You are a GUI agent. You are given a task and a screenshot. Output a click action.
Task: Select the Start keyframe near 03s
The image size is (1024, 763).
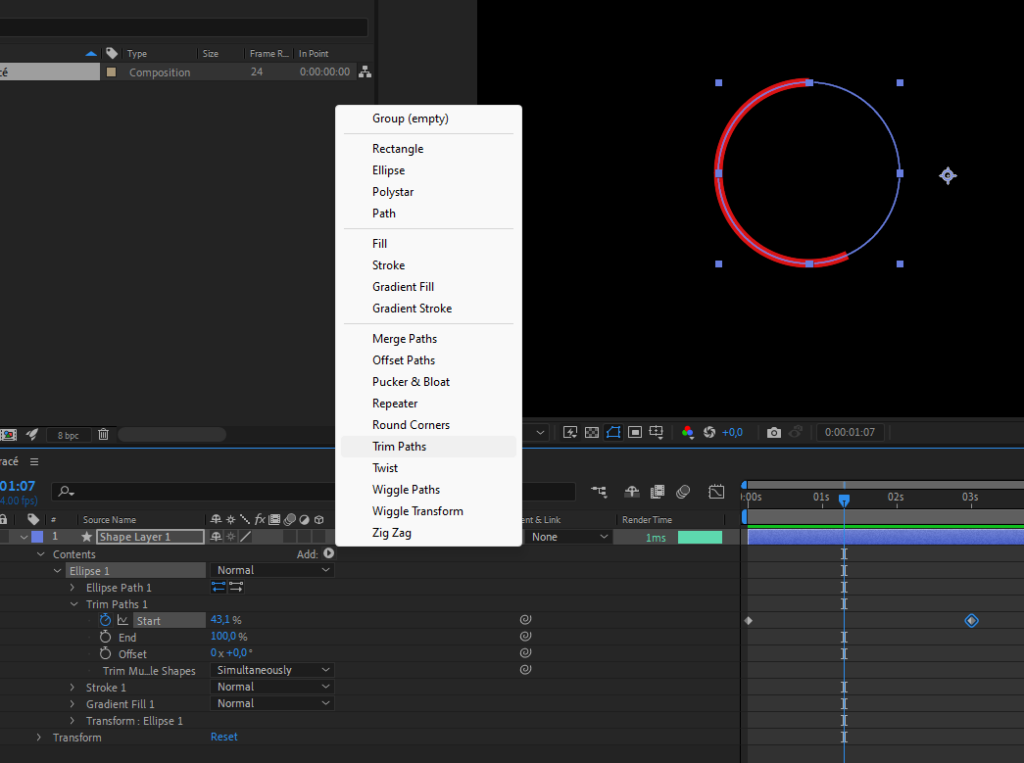point(971,621)
